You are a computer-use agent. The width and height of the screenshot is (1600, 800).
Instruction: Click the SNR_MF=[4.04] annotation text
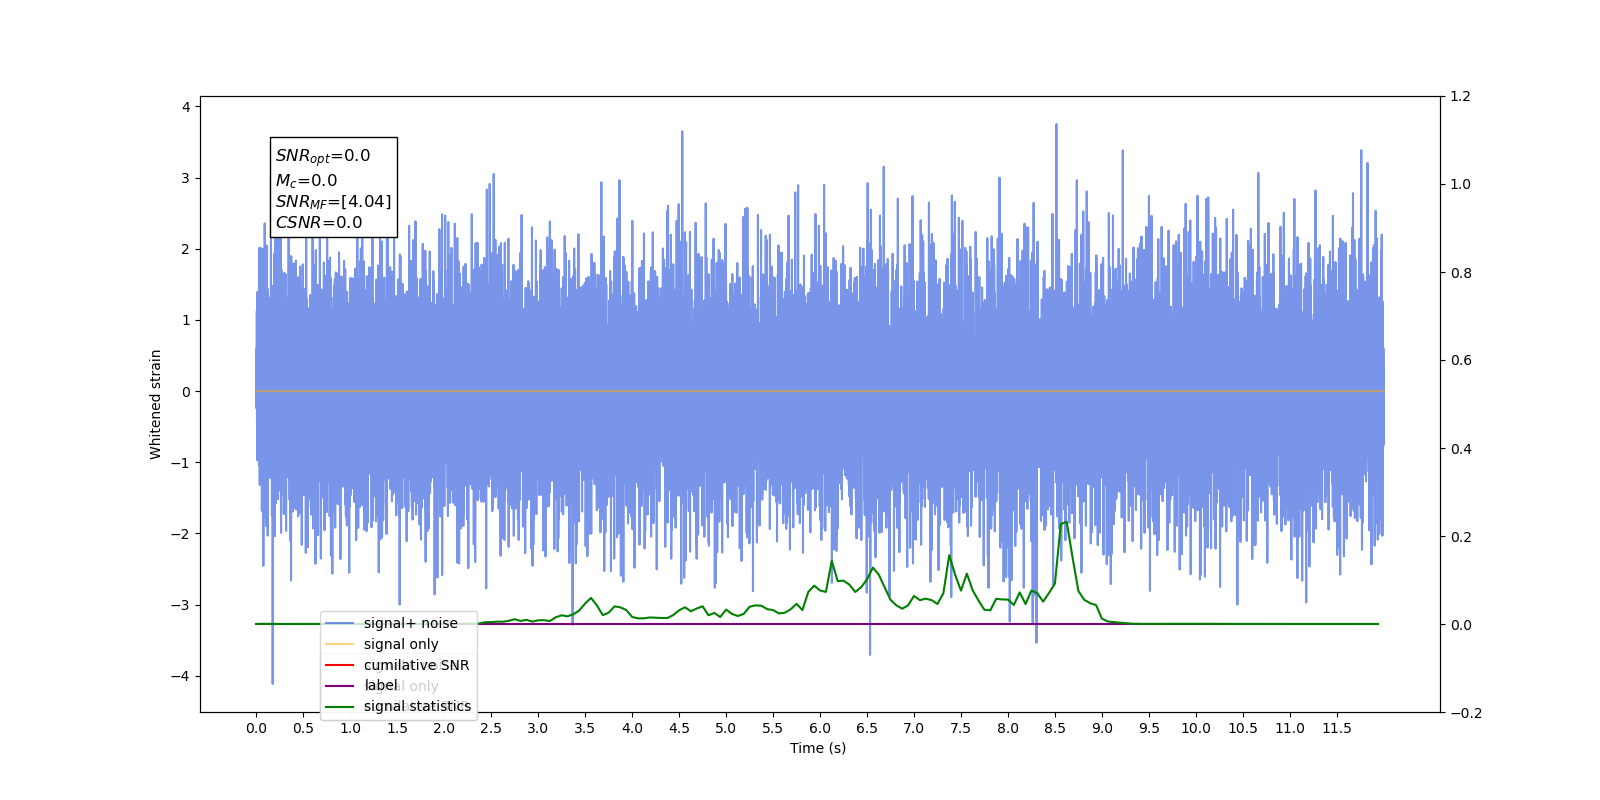tap(333, 202)
